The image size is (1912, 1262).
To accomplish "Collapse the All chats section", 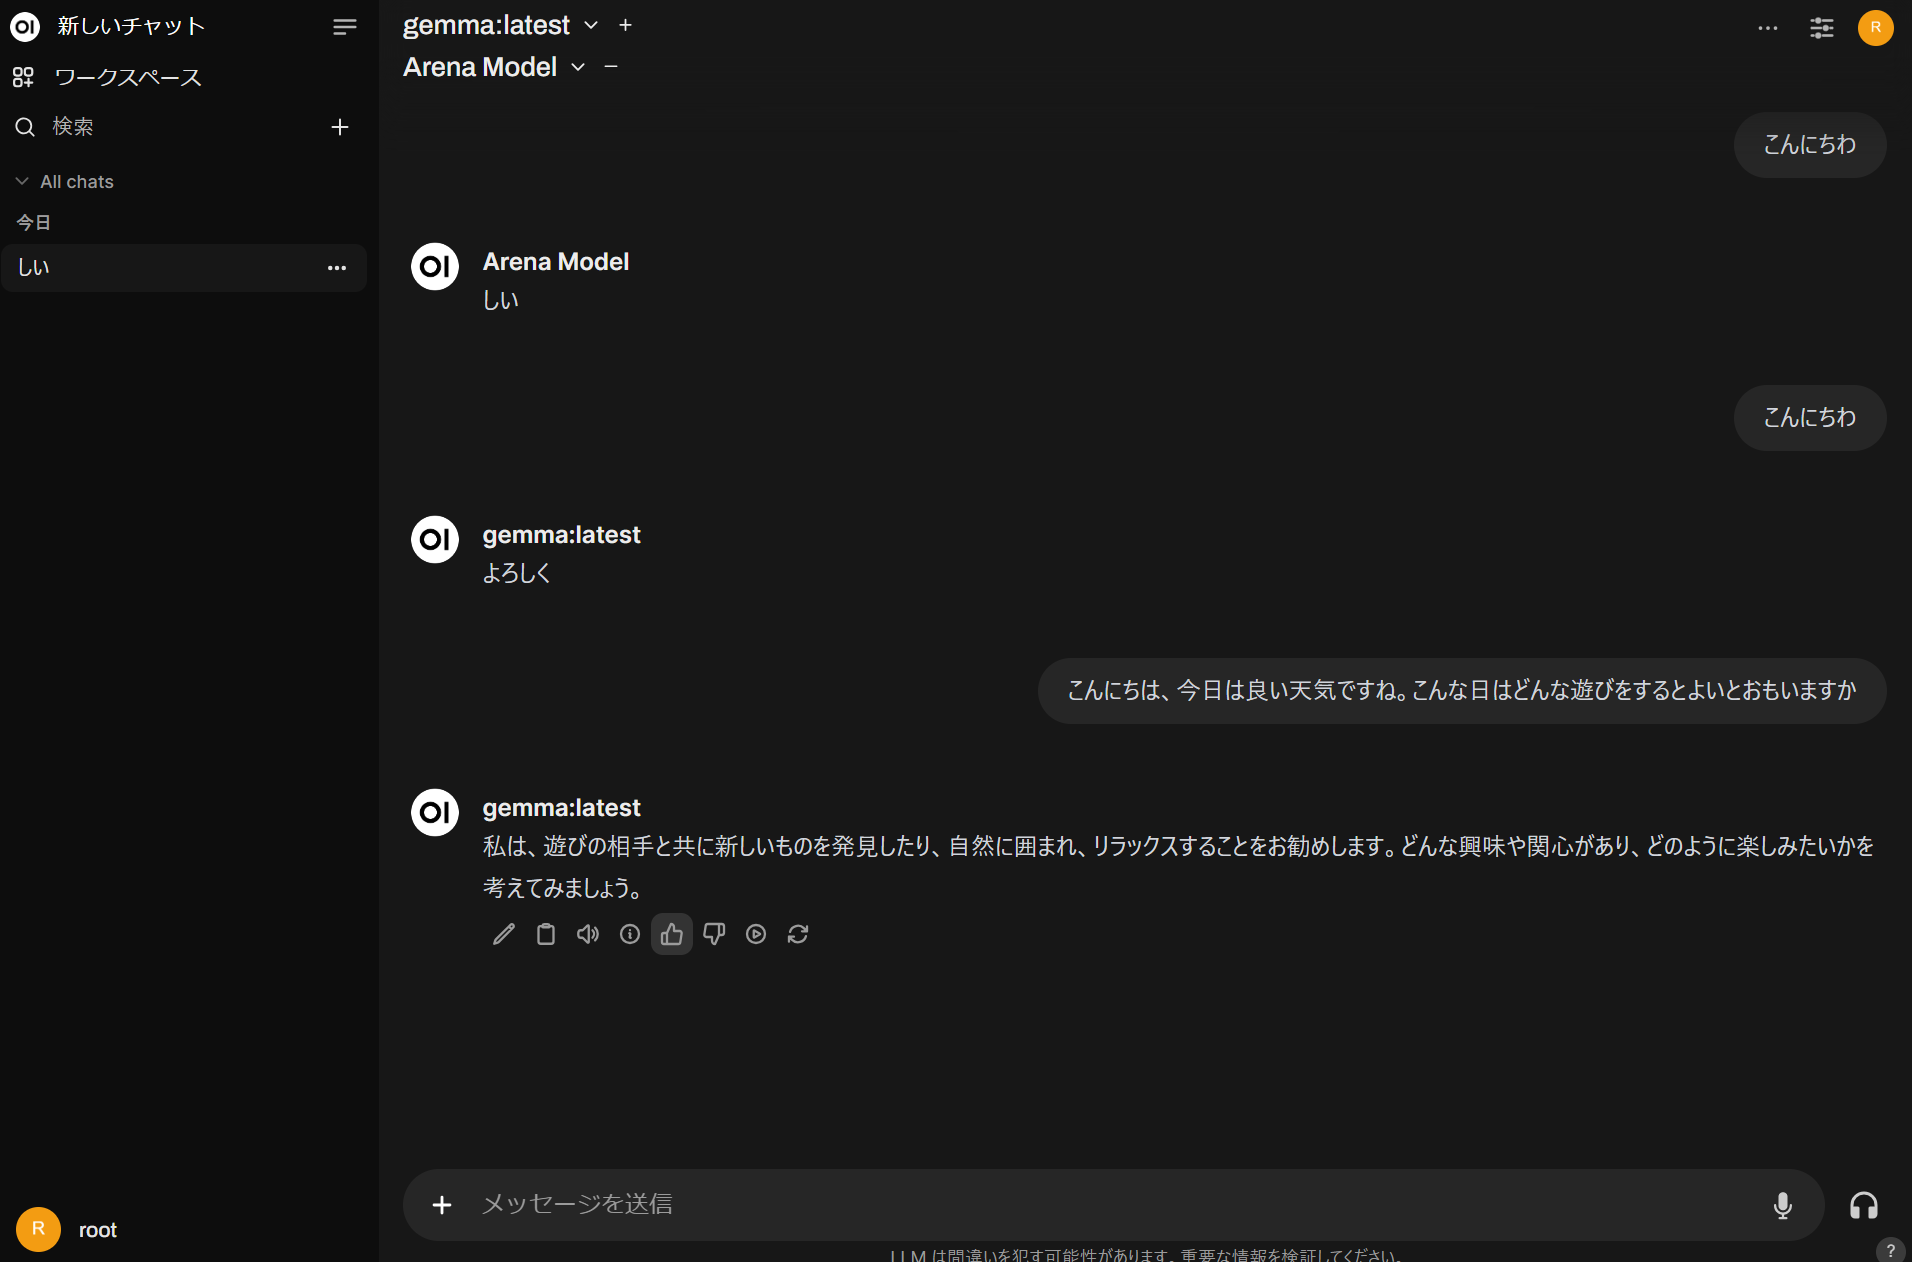I will (x=22, y=181).
